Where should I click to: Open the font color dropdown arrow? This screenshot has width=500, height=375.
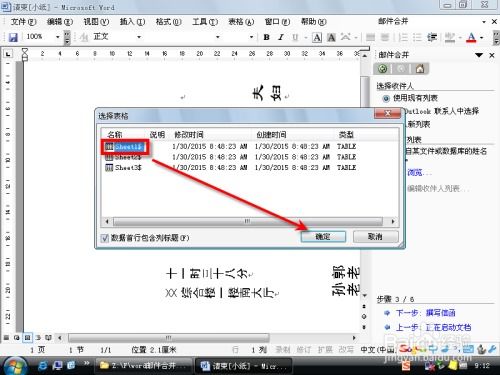[x=482, y=37]
